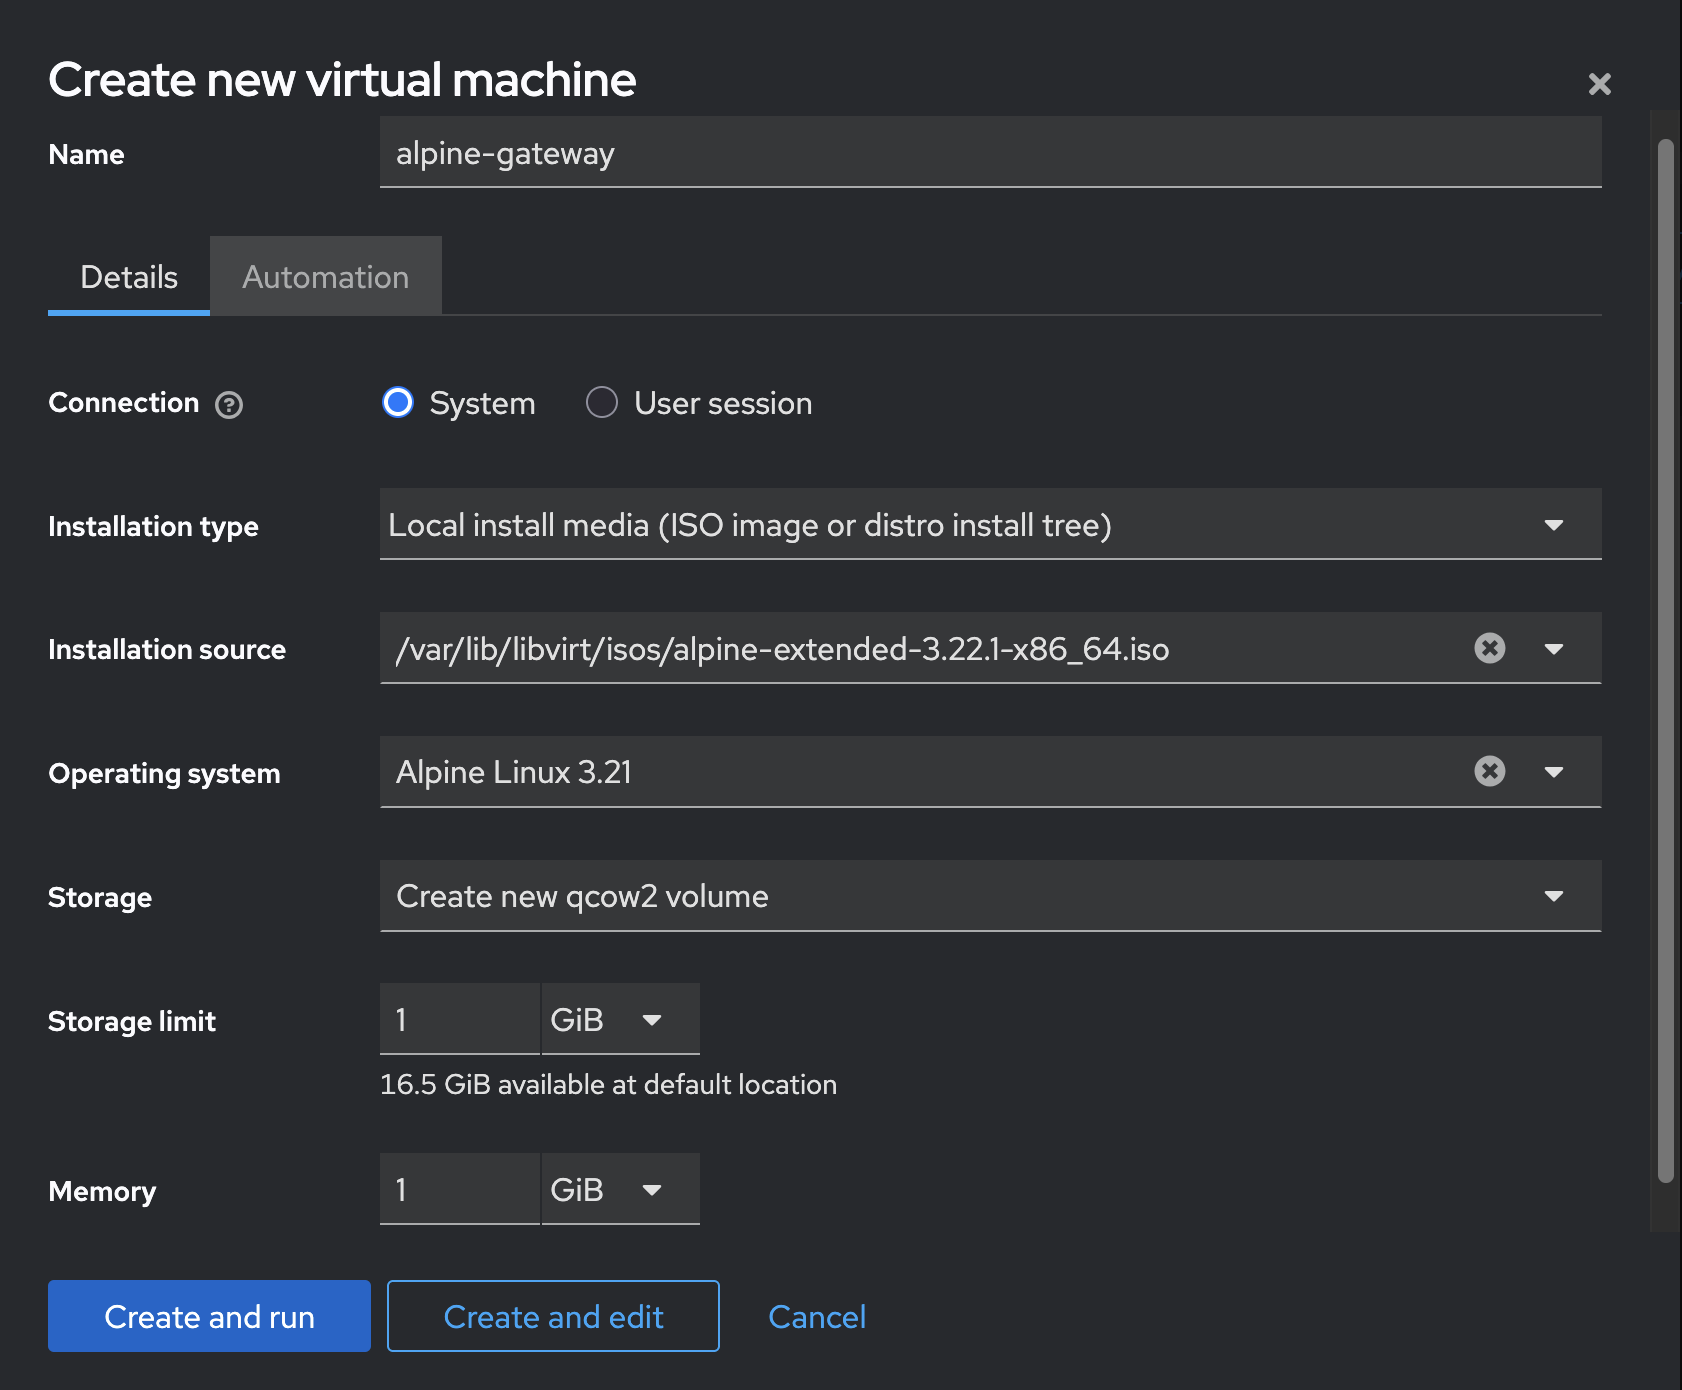Click the help icon next to Connection
Screen dimensions: 1682x1390
228,404
